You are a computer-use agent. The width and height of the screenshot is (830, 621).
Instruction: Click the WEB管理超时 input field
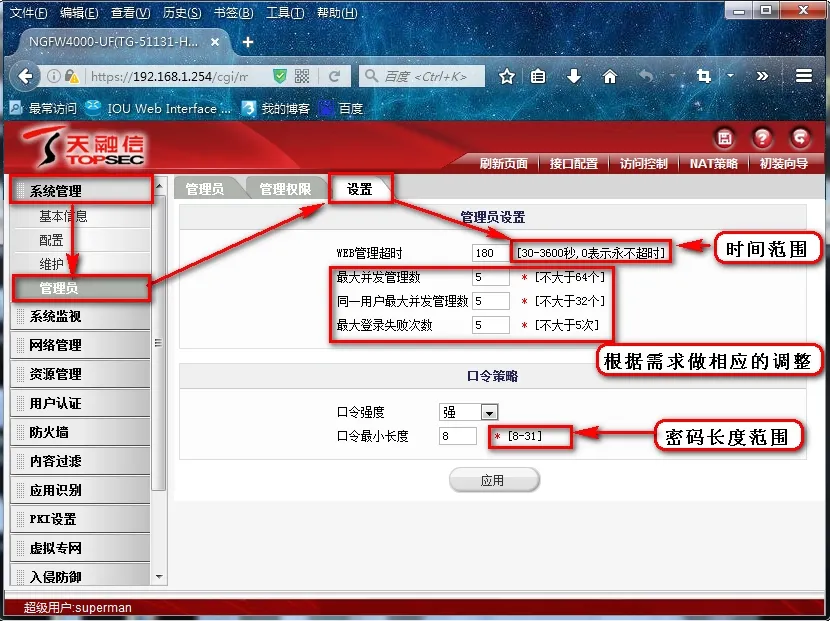pyautogui.click(x=490, y=253)
